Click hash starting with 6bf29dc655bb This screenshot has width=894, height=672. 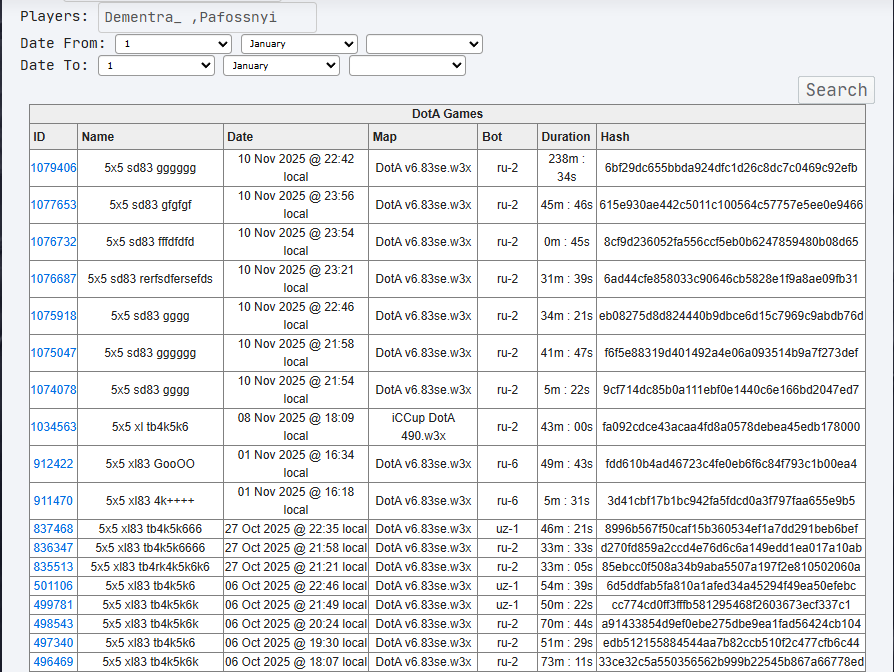coord(731,168)
